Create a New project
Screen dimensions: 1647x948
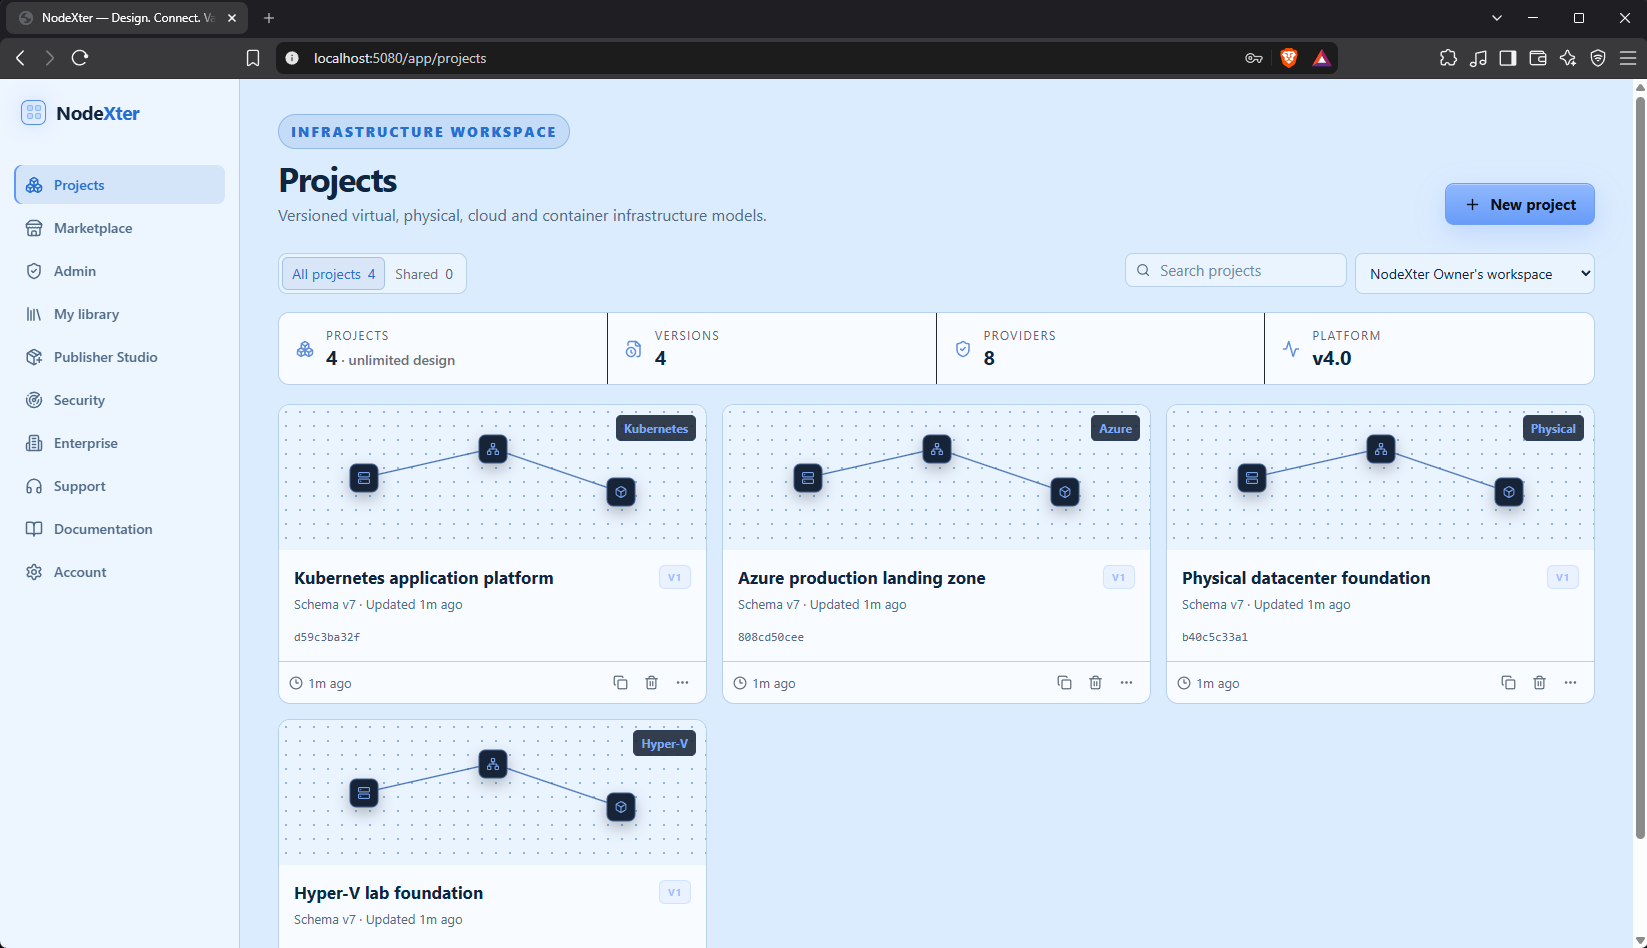point(1519,204)
